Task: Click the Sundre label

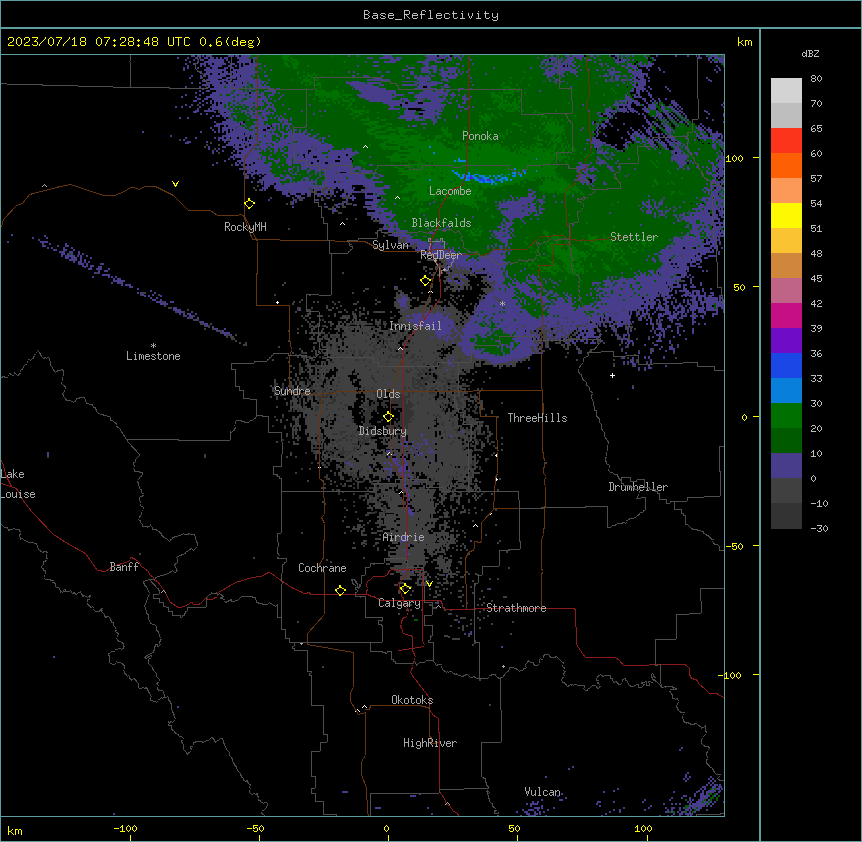Action: (x=292, y=391)
